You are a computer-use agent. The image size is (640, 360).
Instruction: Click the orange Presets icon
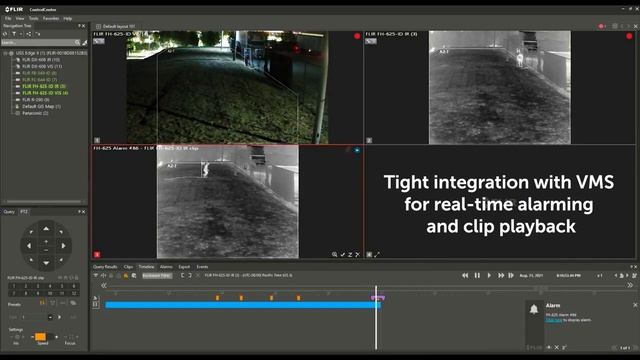click(x=42, y=303)
